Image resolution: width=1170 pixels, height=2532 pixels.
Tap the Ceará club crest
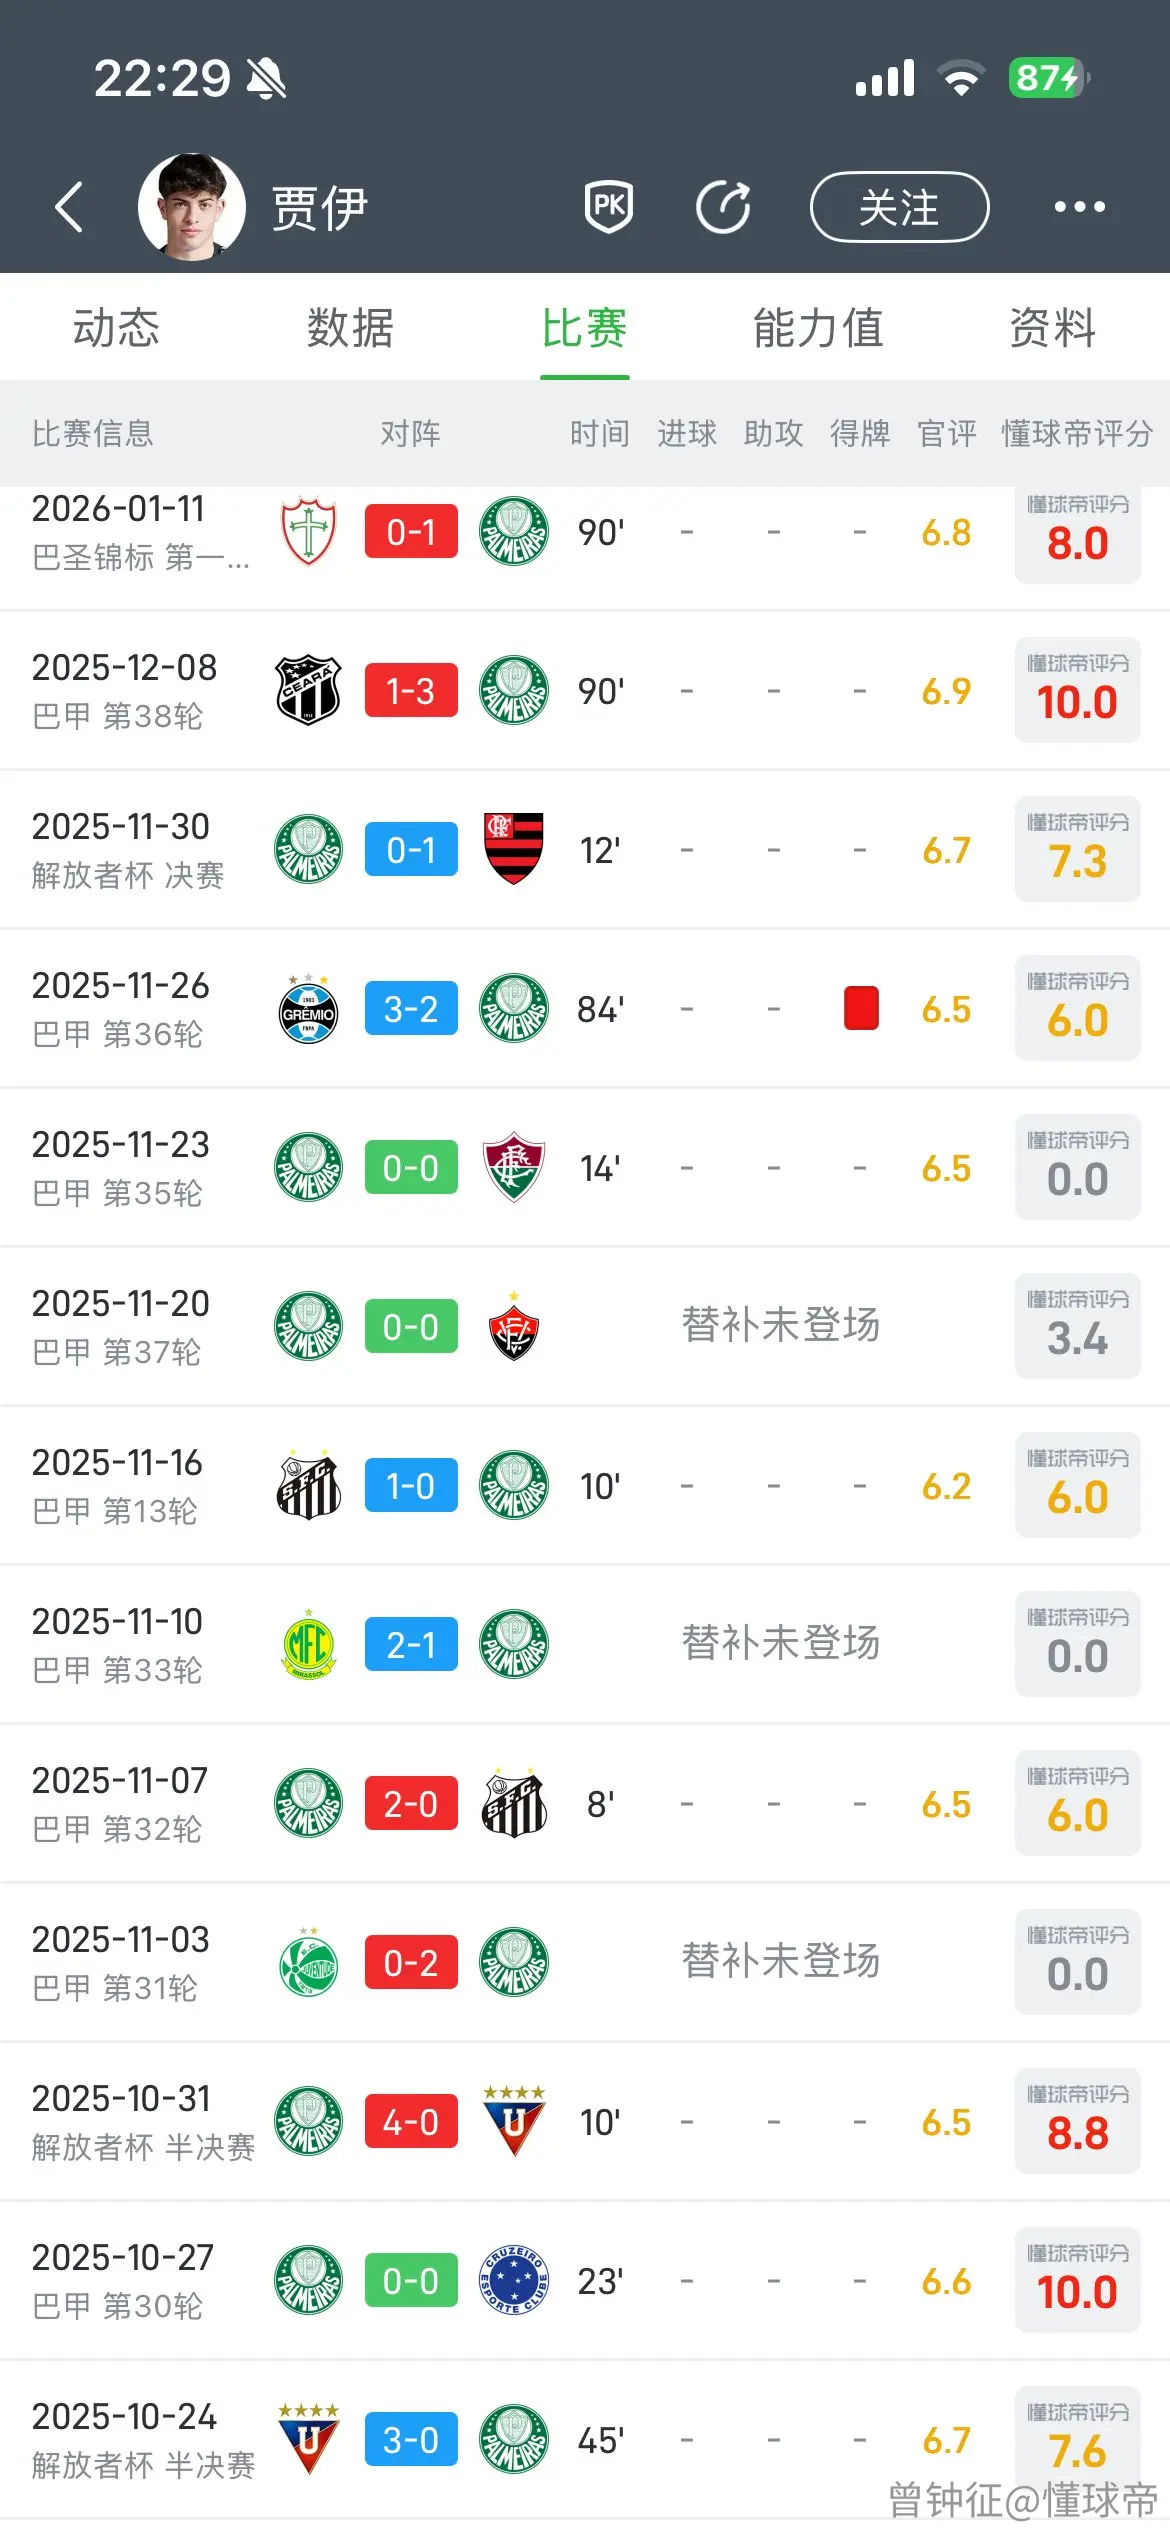coord(308,690)
